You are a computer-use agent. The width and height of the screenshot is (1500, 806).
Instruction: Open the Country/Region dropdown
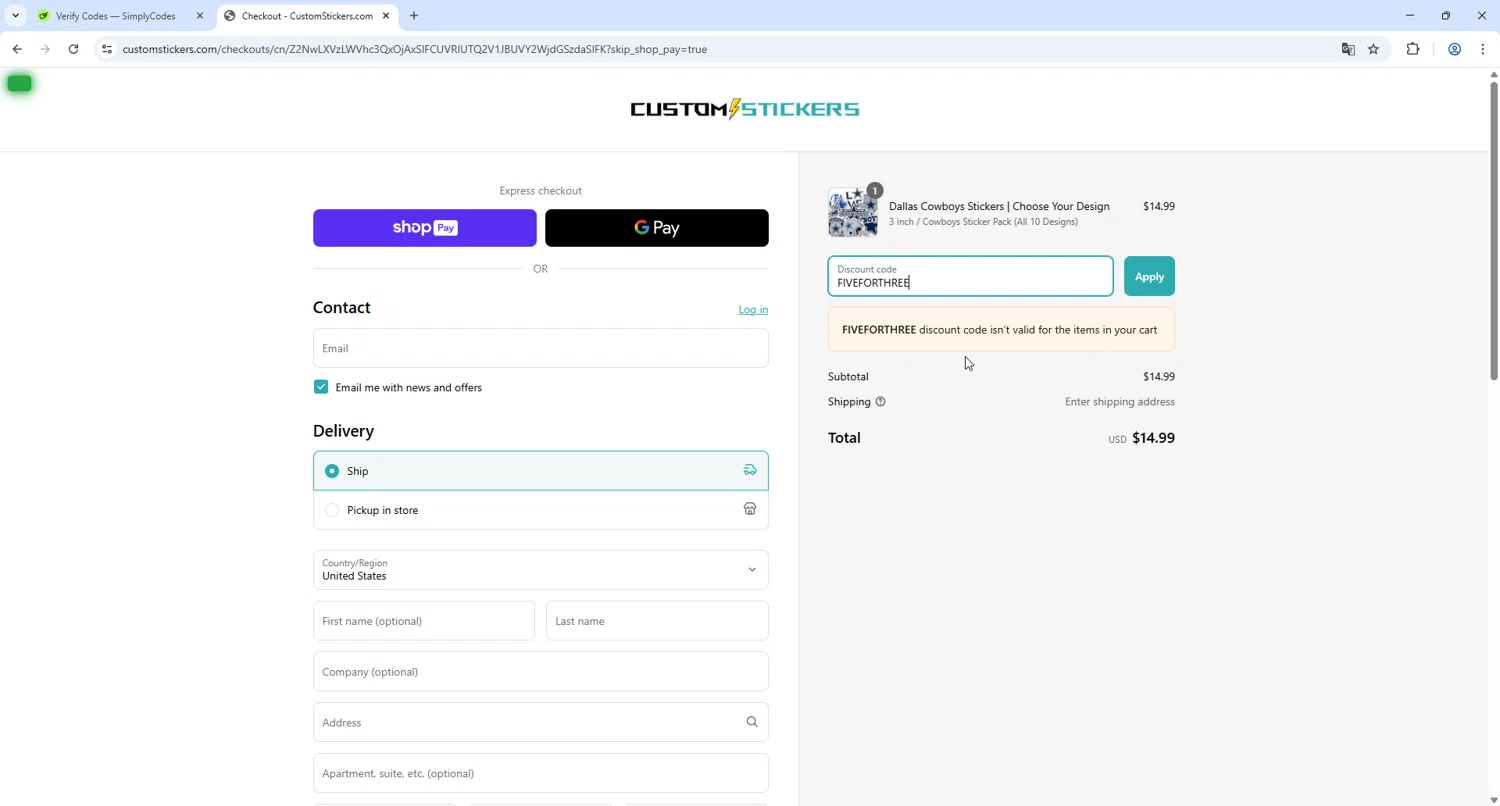(x=541, y=570)
